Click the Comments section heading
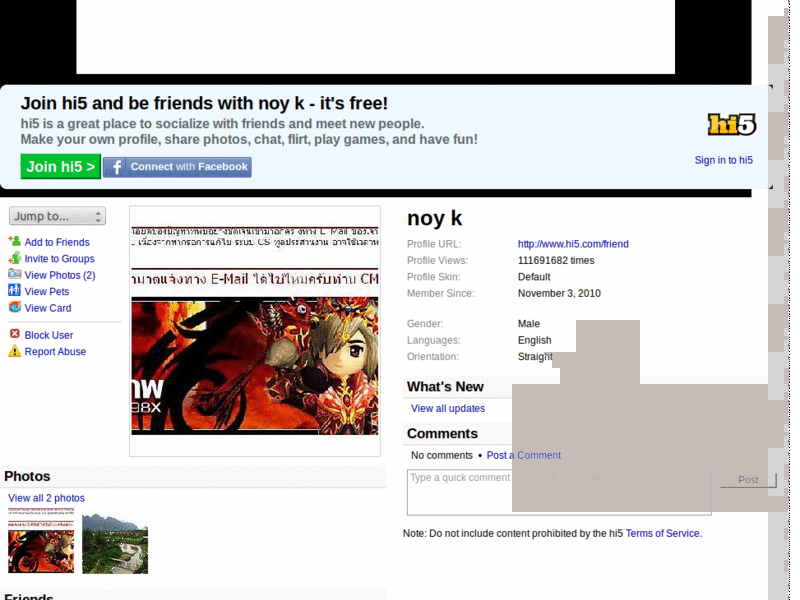The height and width of the screenshot is (600, 800). point(442,433)
